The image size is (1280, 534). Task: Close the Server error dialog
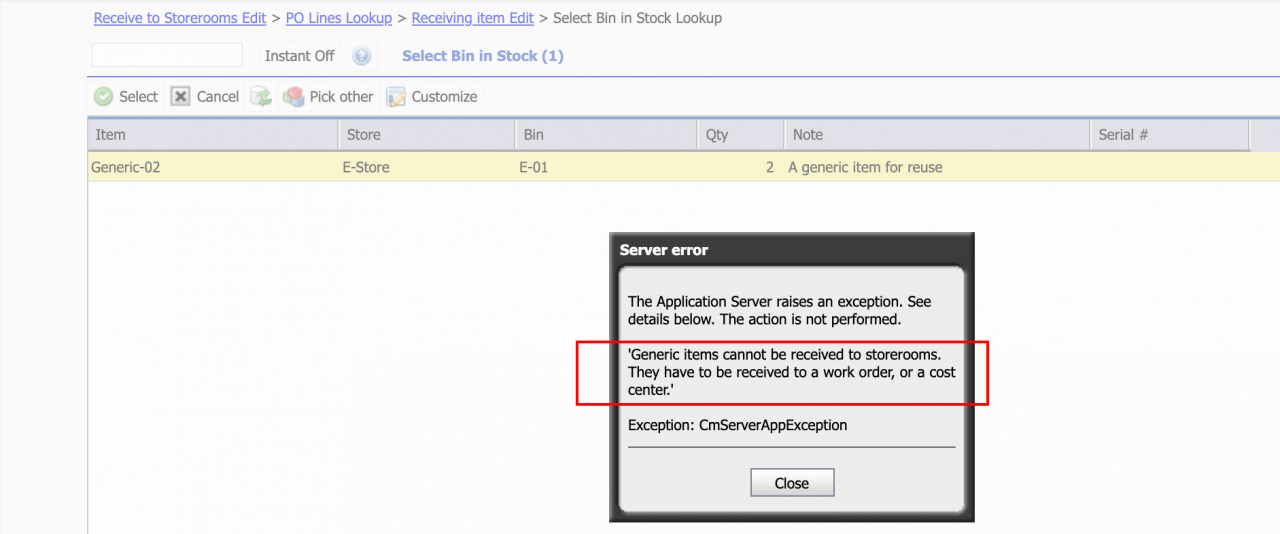pyautogui.click(x=792, y=483)
